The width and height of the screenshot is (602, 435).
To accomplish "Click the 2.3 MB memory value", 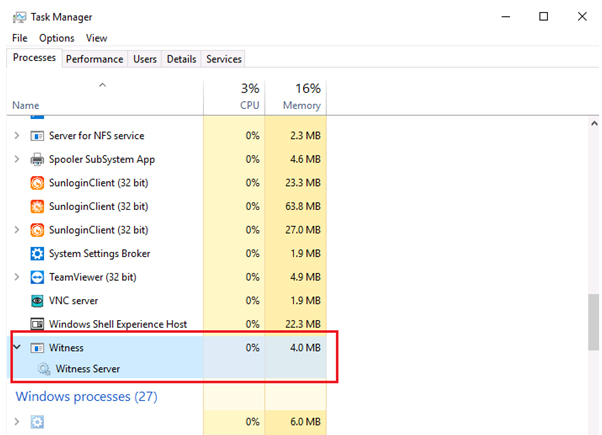I will click(x=305, y=136).
